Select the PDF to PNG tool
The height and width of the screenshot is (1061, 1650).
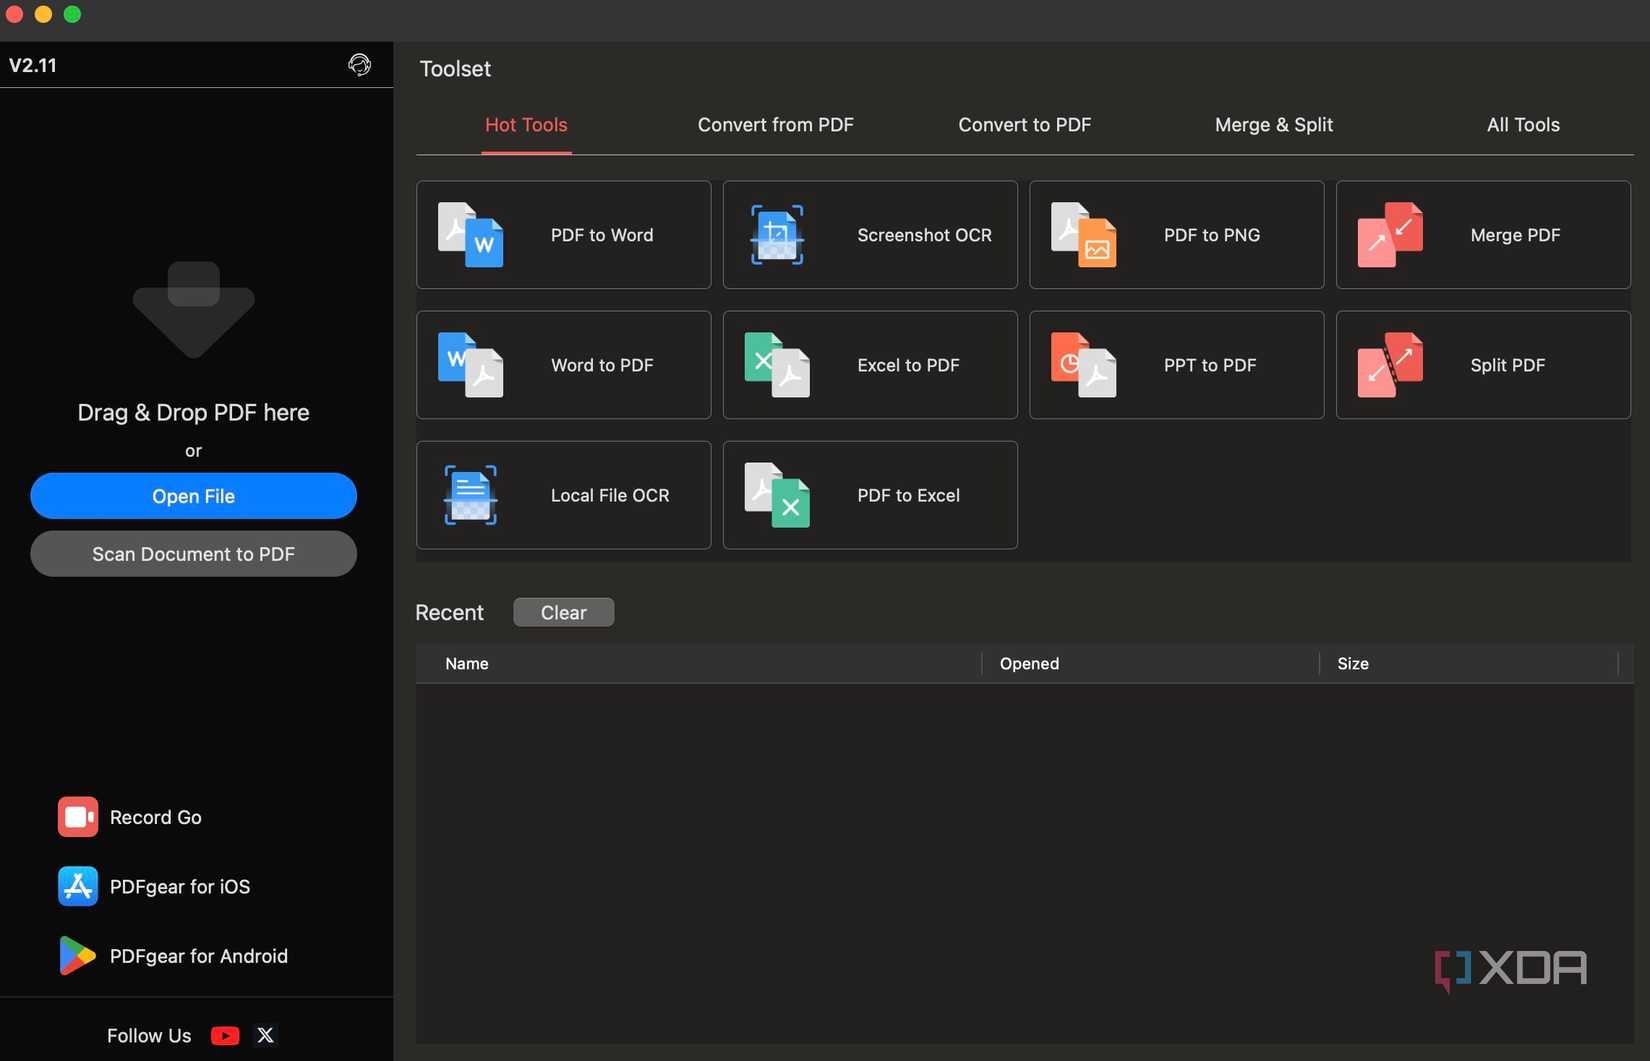pos(1176,235)
